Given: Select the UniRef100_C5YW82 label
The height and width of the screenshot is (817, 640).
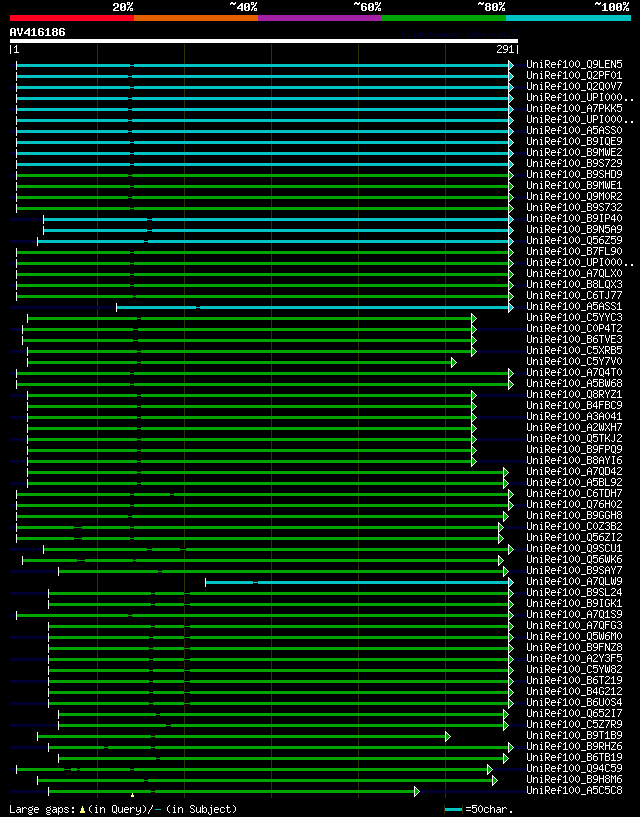Looking at the screenshot, I should 574,670.
